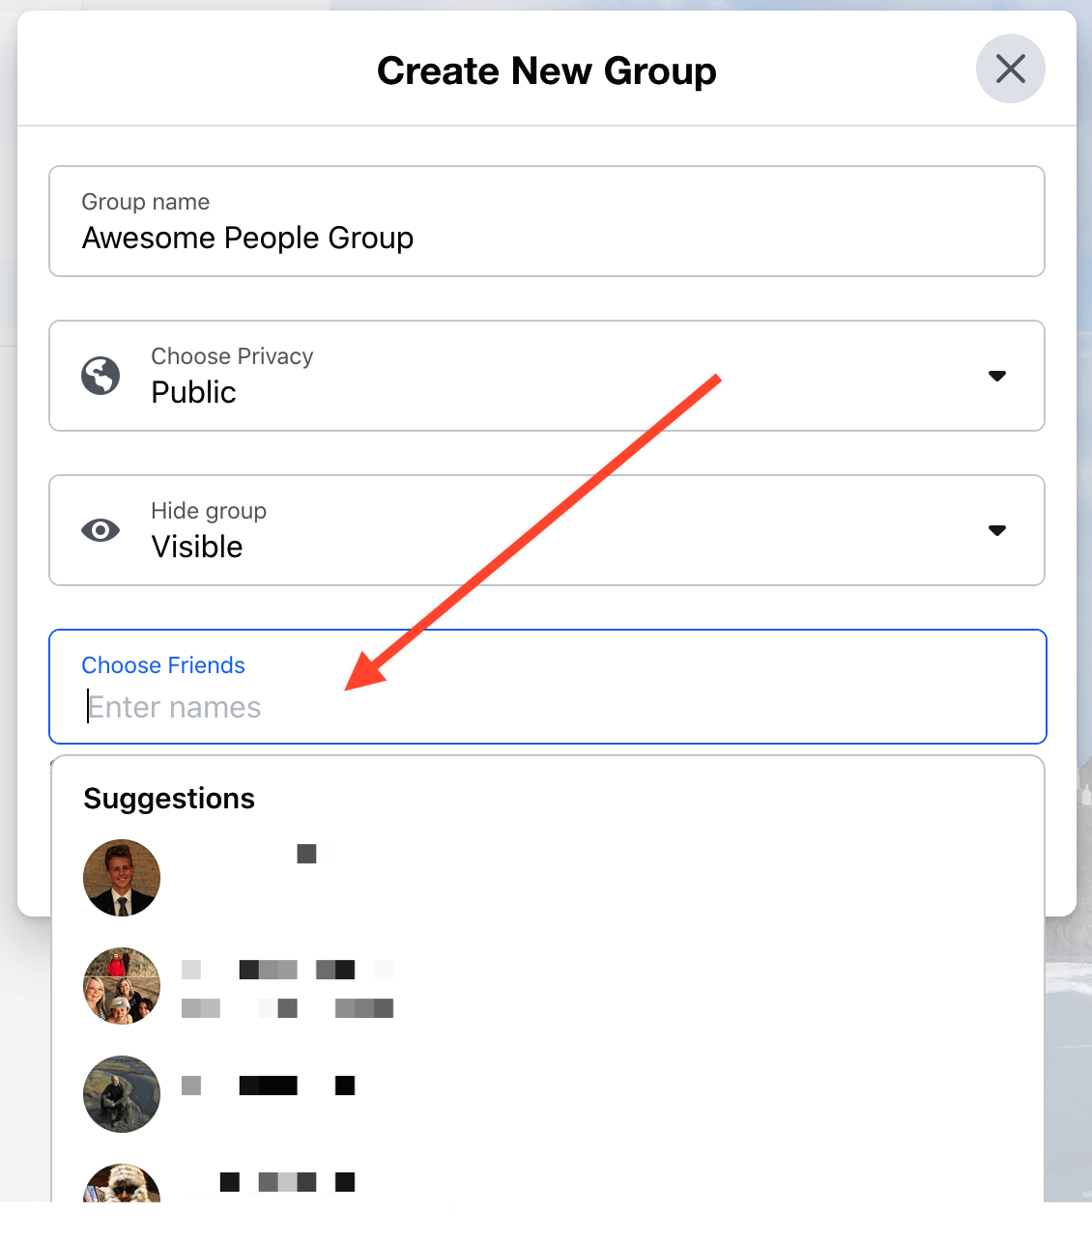Expand the Hide group visibility dropdown

click(998, 530)
